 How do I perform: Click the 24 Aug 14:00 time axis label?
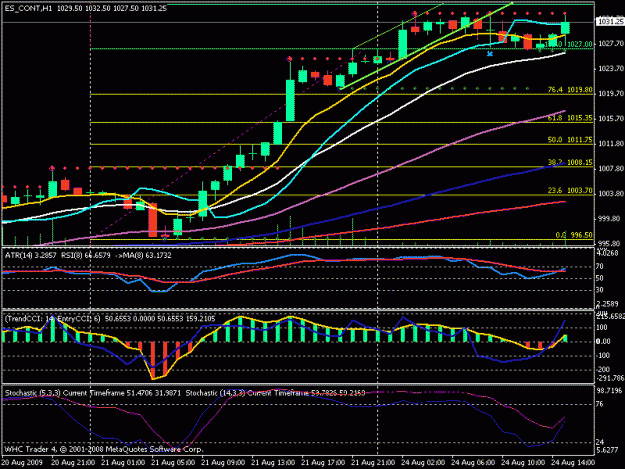click(x=573, y=463)
